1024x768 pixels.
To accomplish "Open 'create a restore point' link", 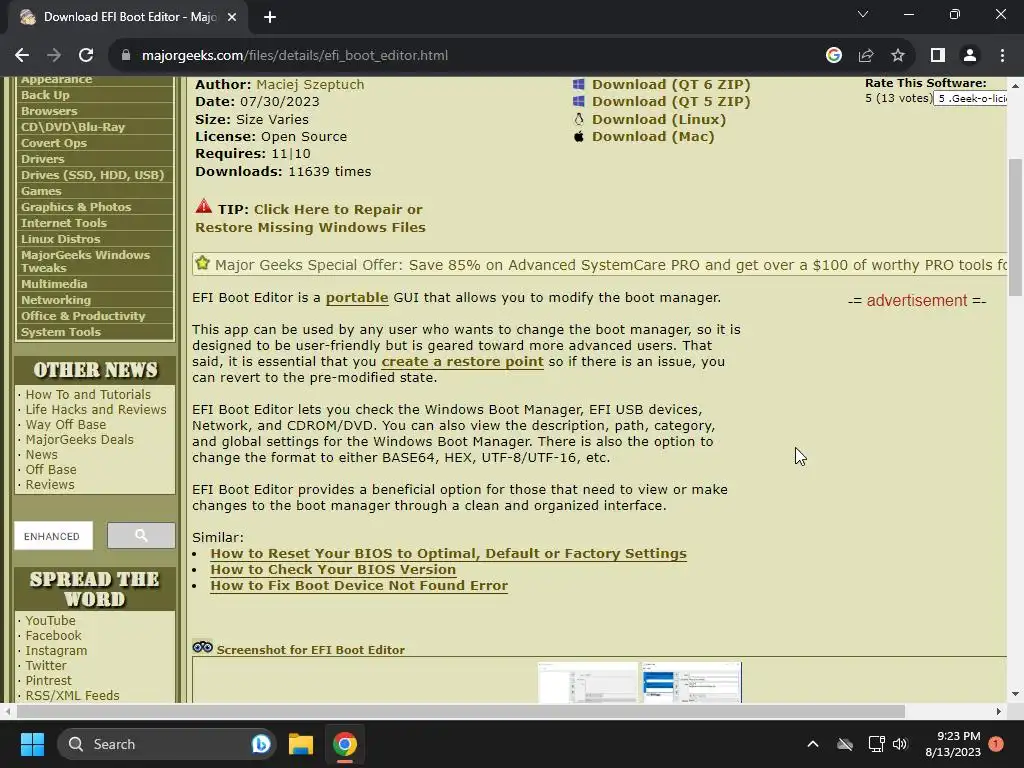I will click(462, 362).
